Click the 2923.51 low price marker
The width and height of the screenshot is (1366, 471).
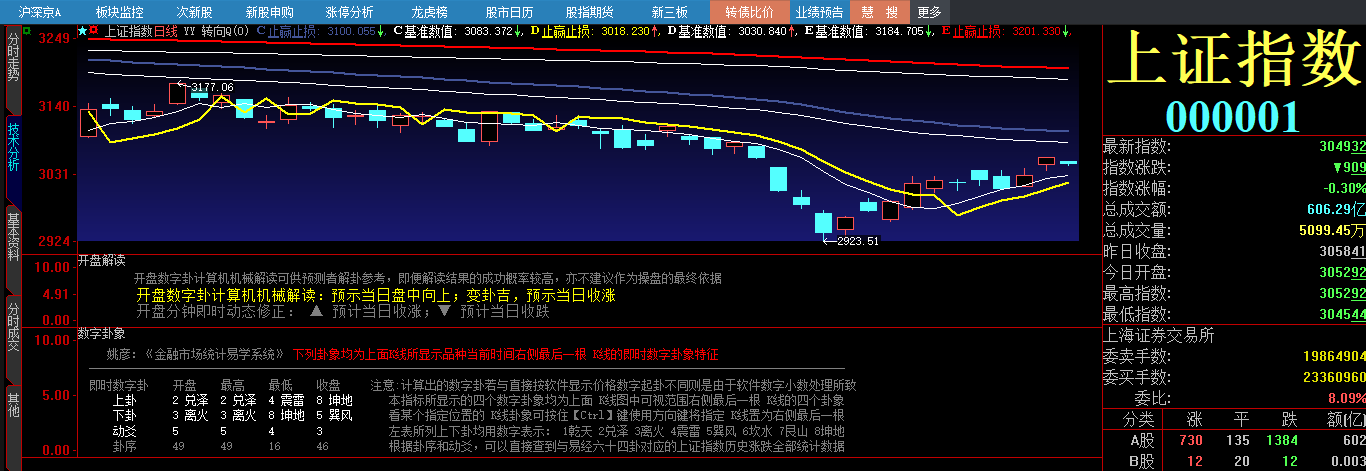[x=858, y=241]
